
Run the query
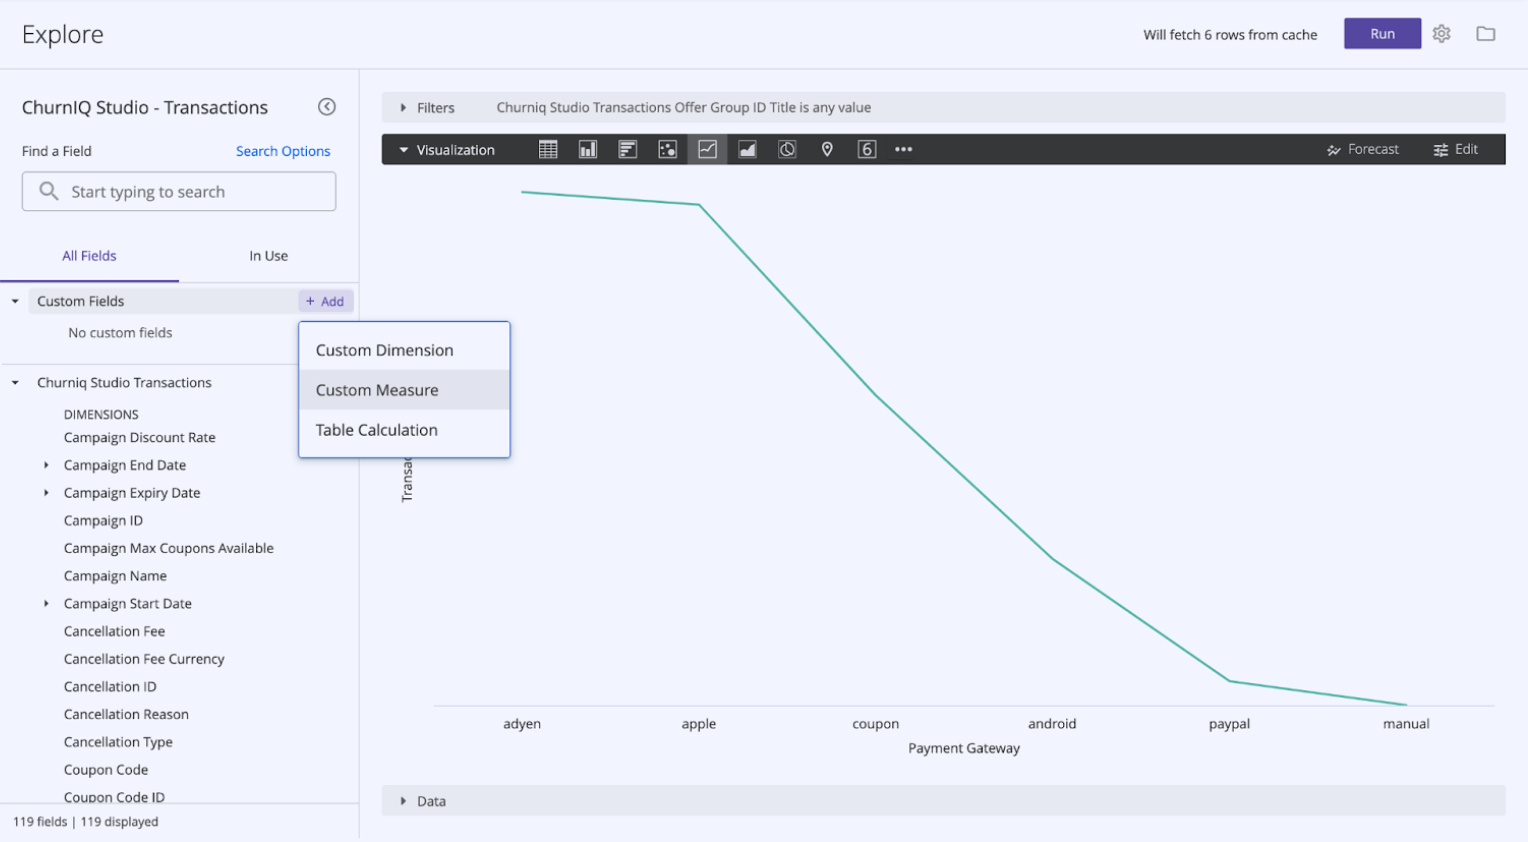coord(1382,34)
